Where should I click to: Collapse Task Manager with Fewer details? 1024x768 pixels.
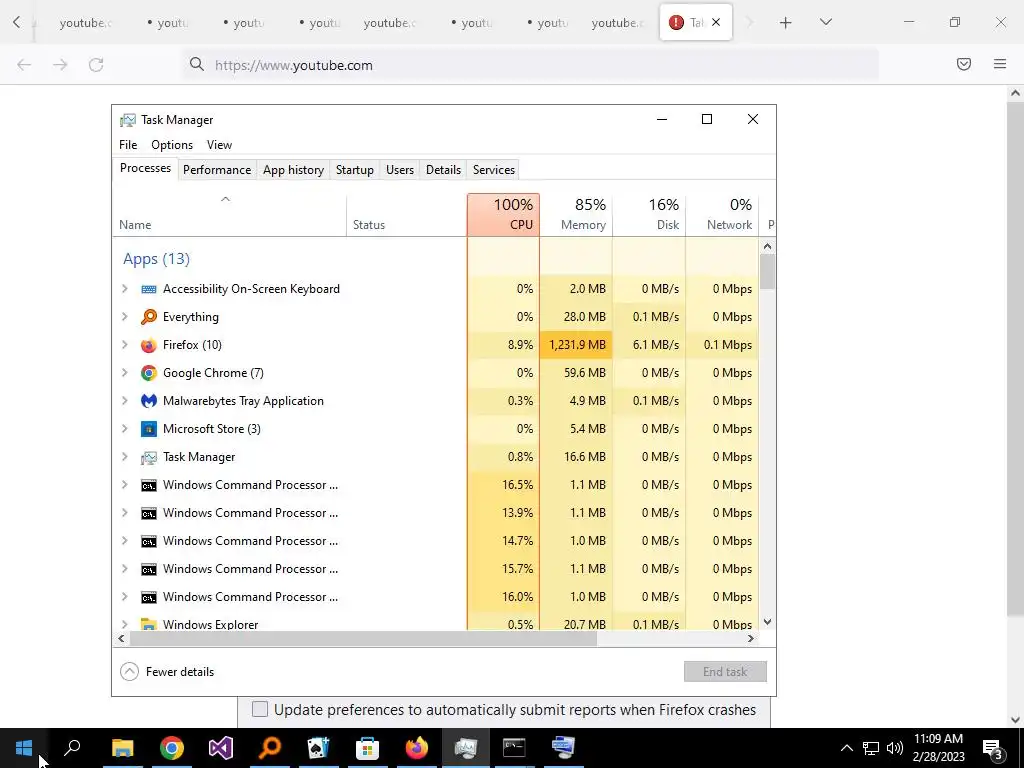point(167,672)
